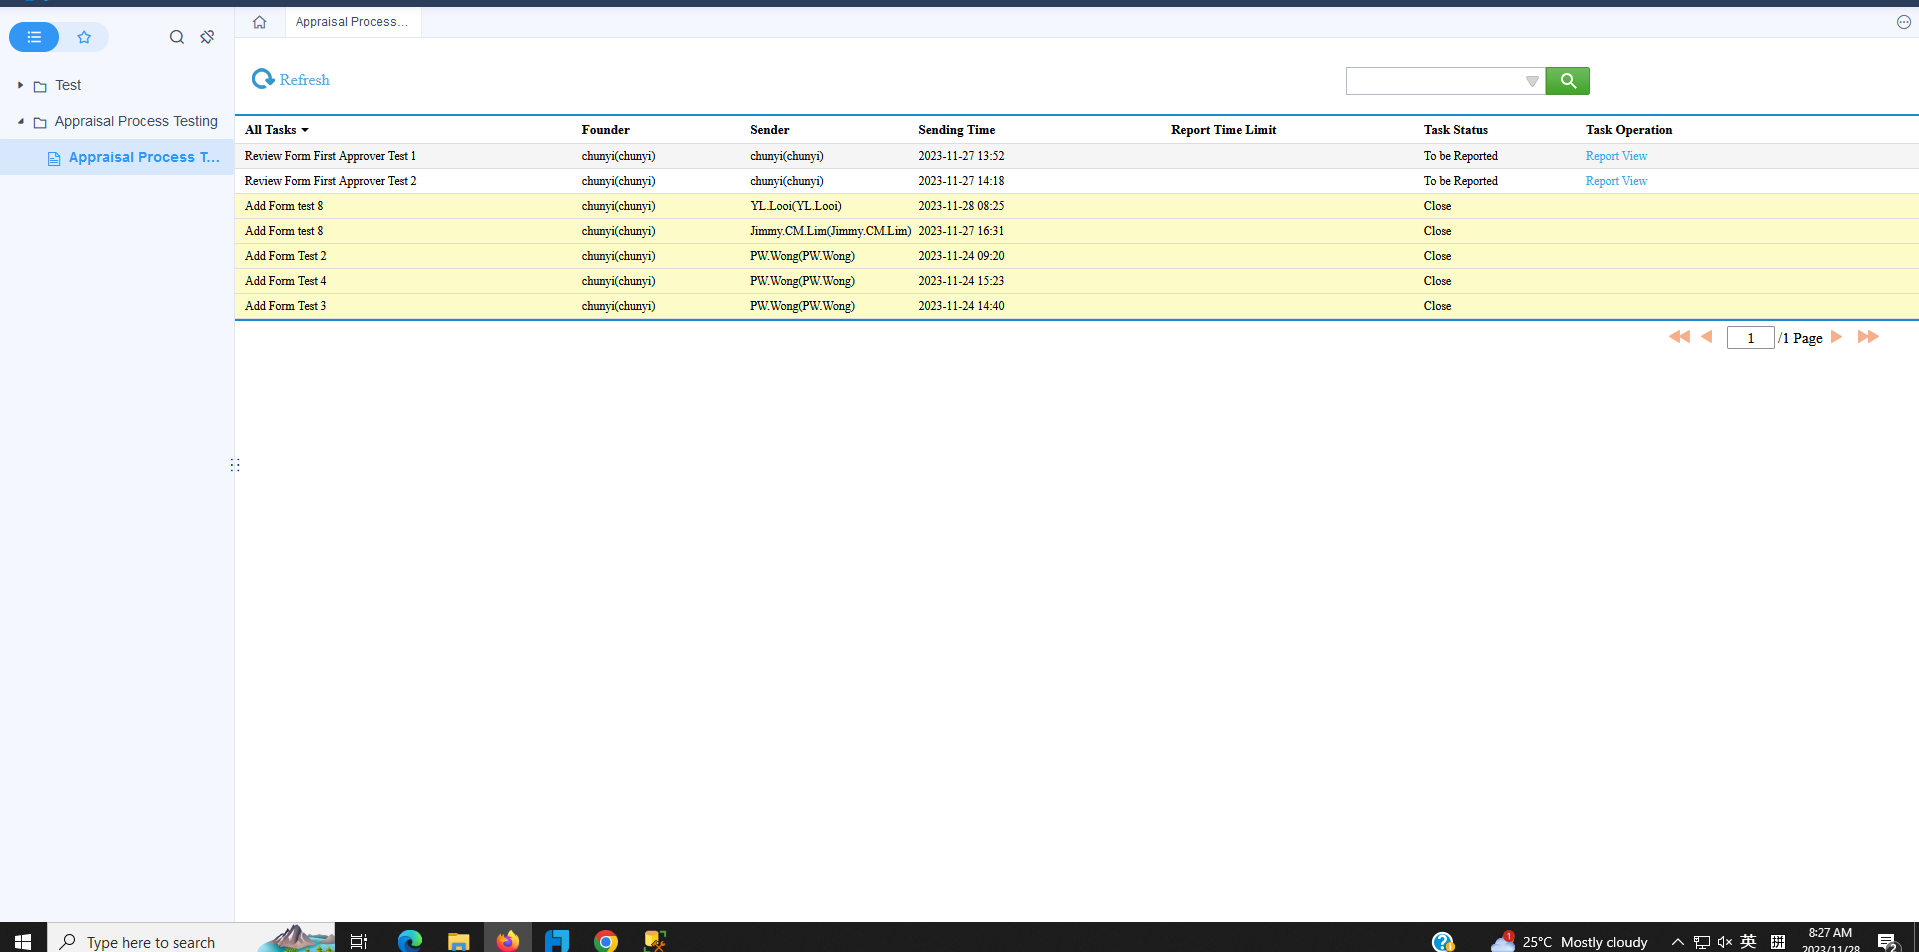The height and width of the screenshot is (952, 1919).
Task: Click the sidebar search magnifier icon
Action: pyautogui.click(x=177, y=37)
